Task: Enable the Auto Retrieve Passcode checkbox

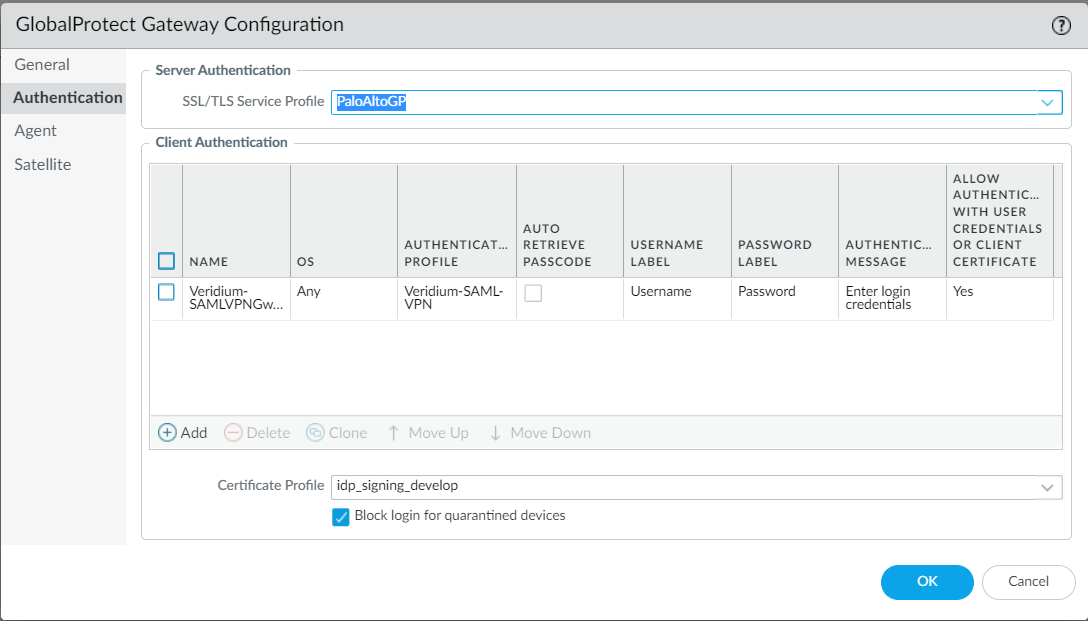Action: tap(534, 293)
